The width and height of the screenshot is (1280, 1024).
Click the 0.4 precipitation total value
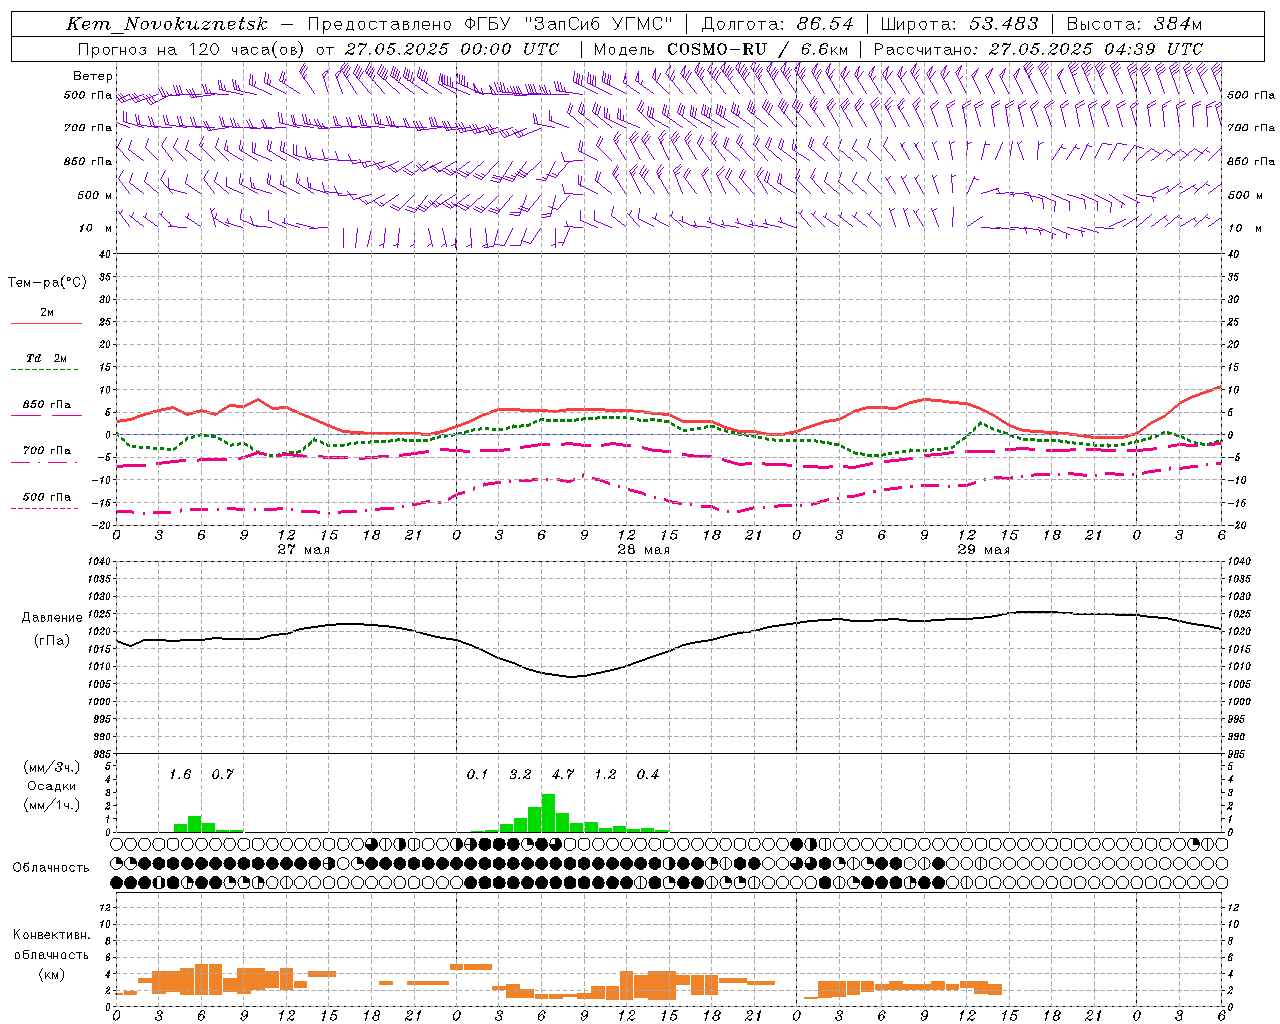(648, 775)
